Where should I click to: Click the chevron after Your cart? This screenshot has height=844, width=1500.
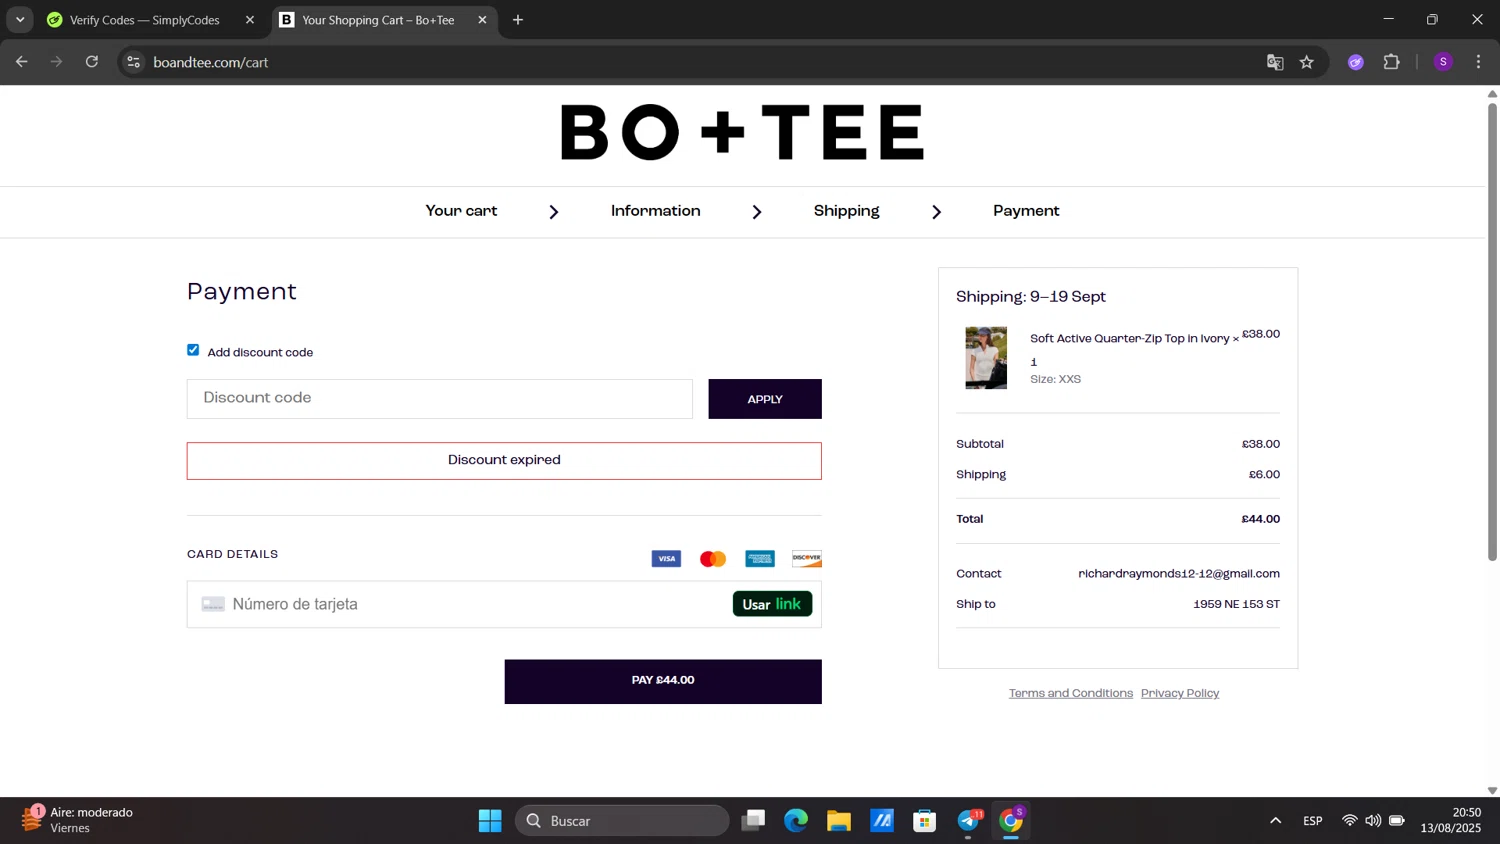[x=554, y=212]
